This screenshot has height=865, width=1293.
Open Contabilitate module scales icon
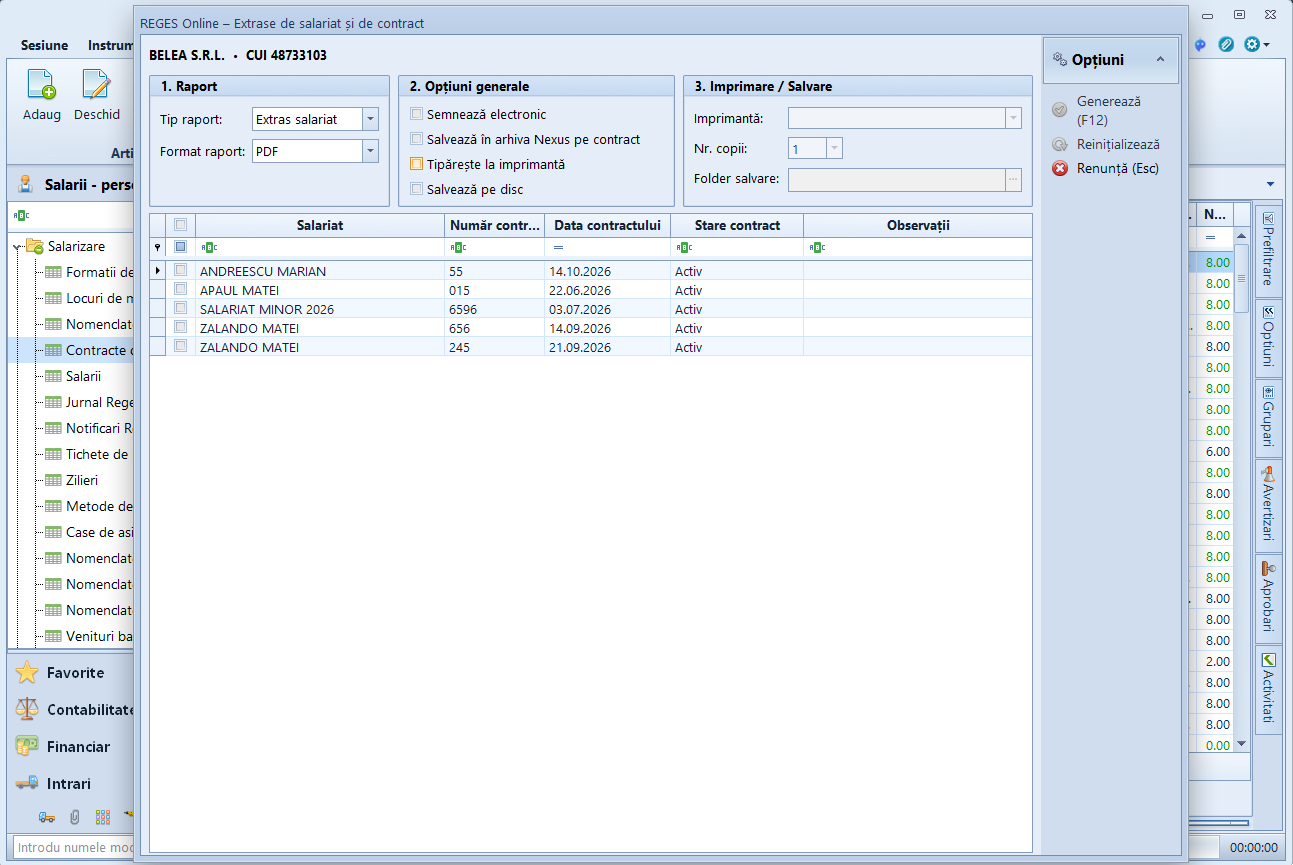pyautogui.click(x=27, y=710)
